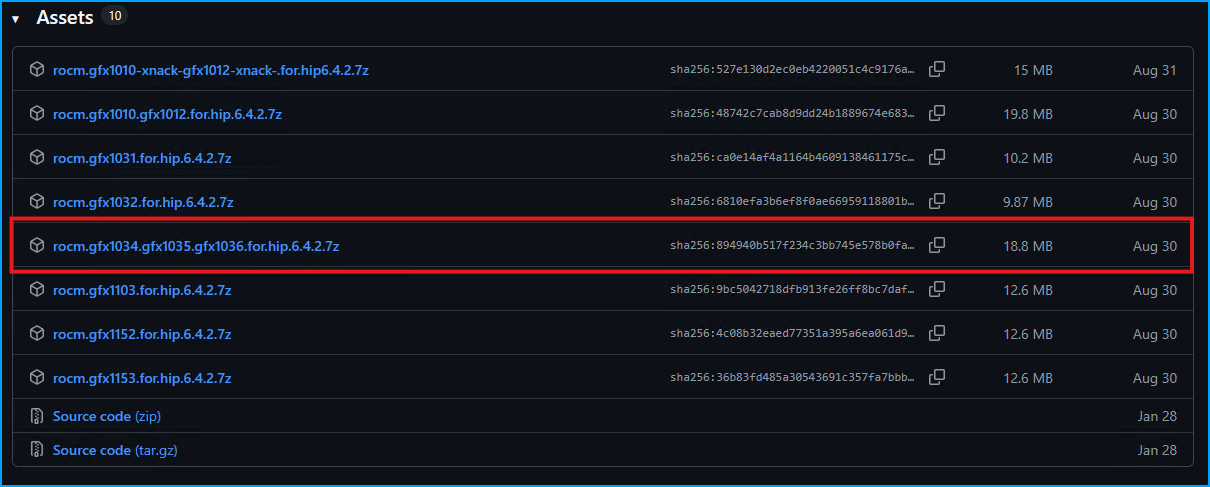The image size is (1210, 487).
Task: Download rocm.gfx1152.for.hip.6.4.2.7z
Action: coord(142,334)
